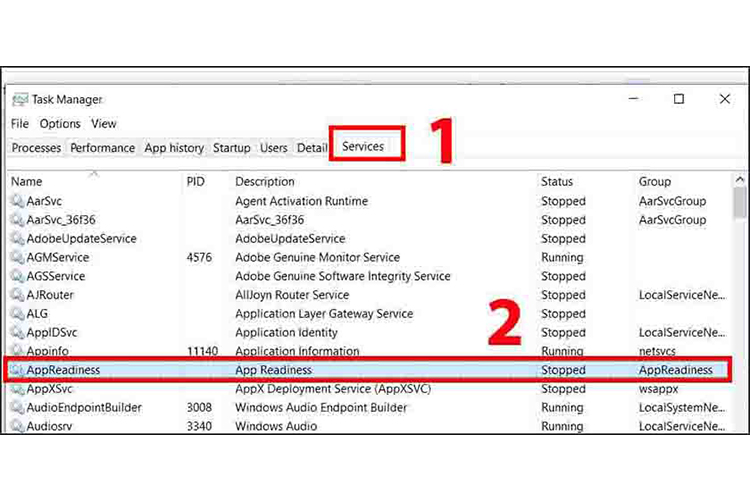The image size is (750, 500).
Task: Select the Appinfo service name
Action: 47,351
